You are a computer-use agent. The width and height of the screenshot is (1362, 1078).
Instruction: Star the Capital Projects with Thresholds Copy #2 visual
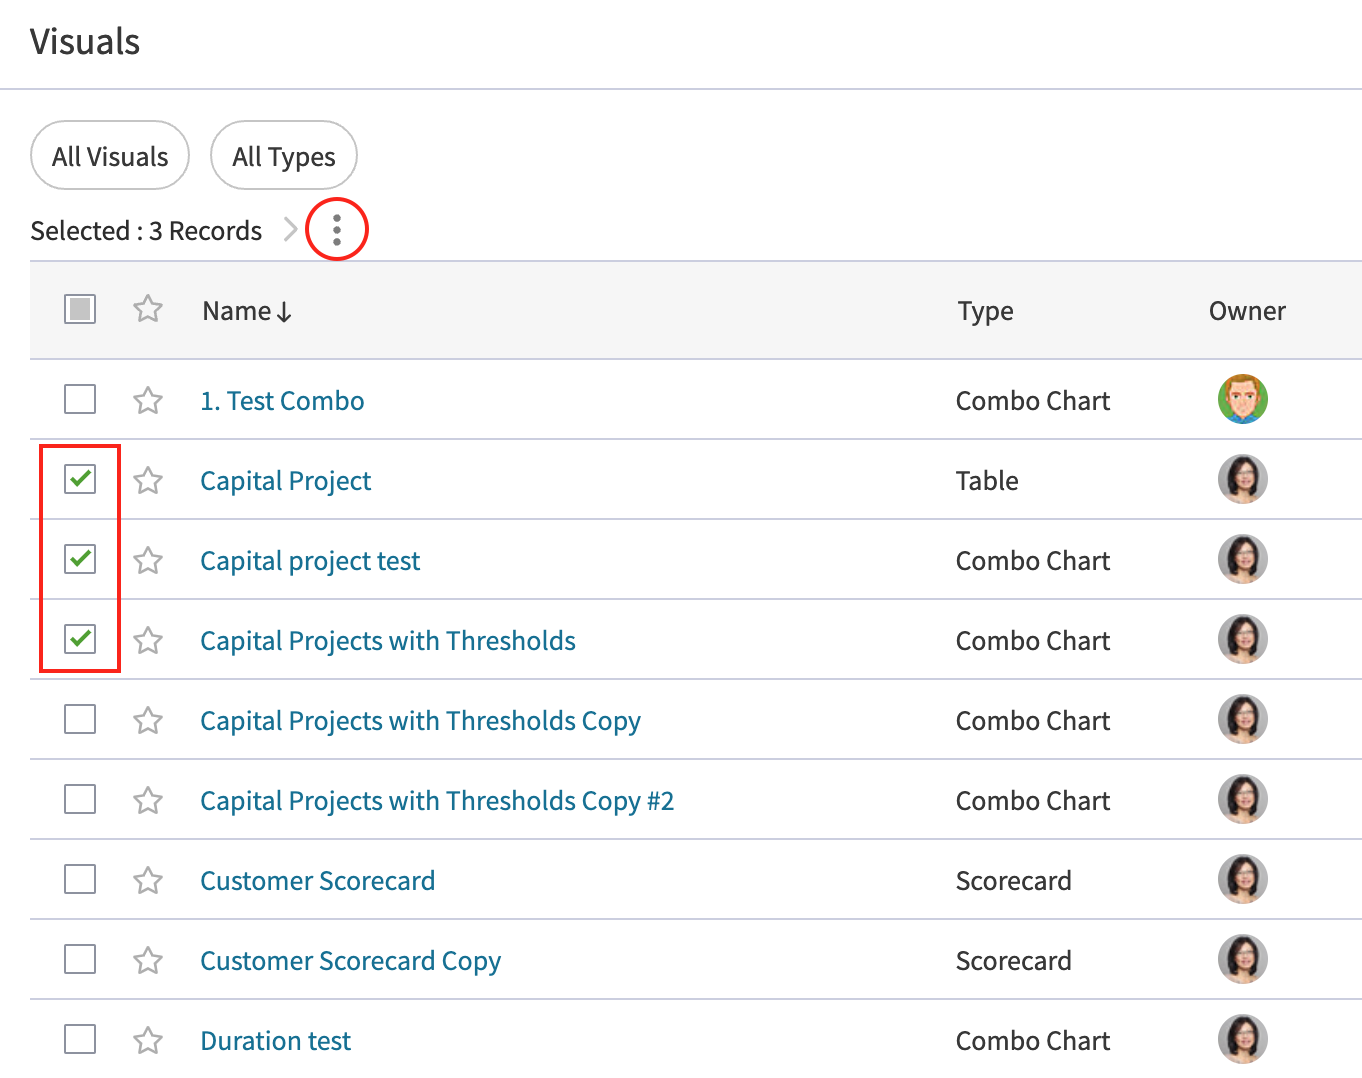pyautogui.click(x=148, y=800)
